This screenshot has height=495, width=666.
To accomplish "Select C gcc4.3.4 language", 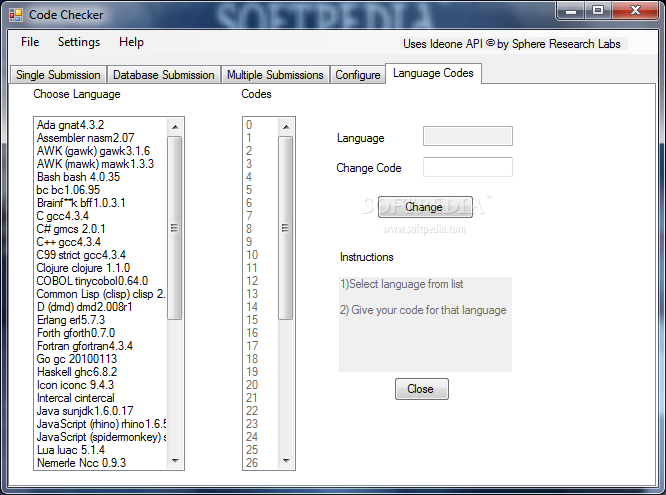I will [101, 216].
